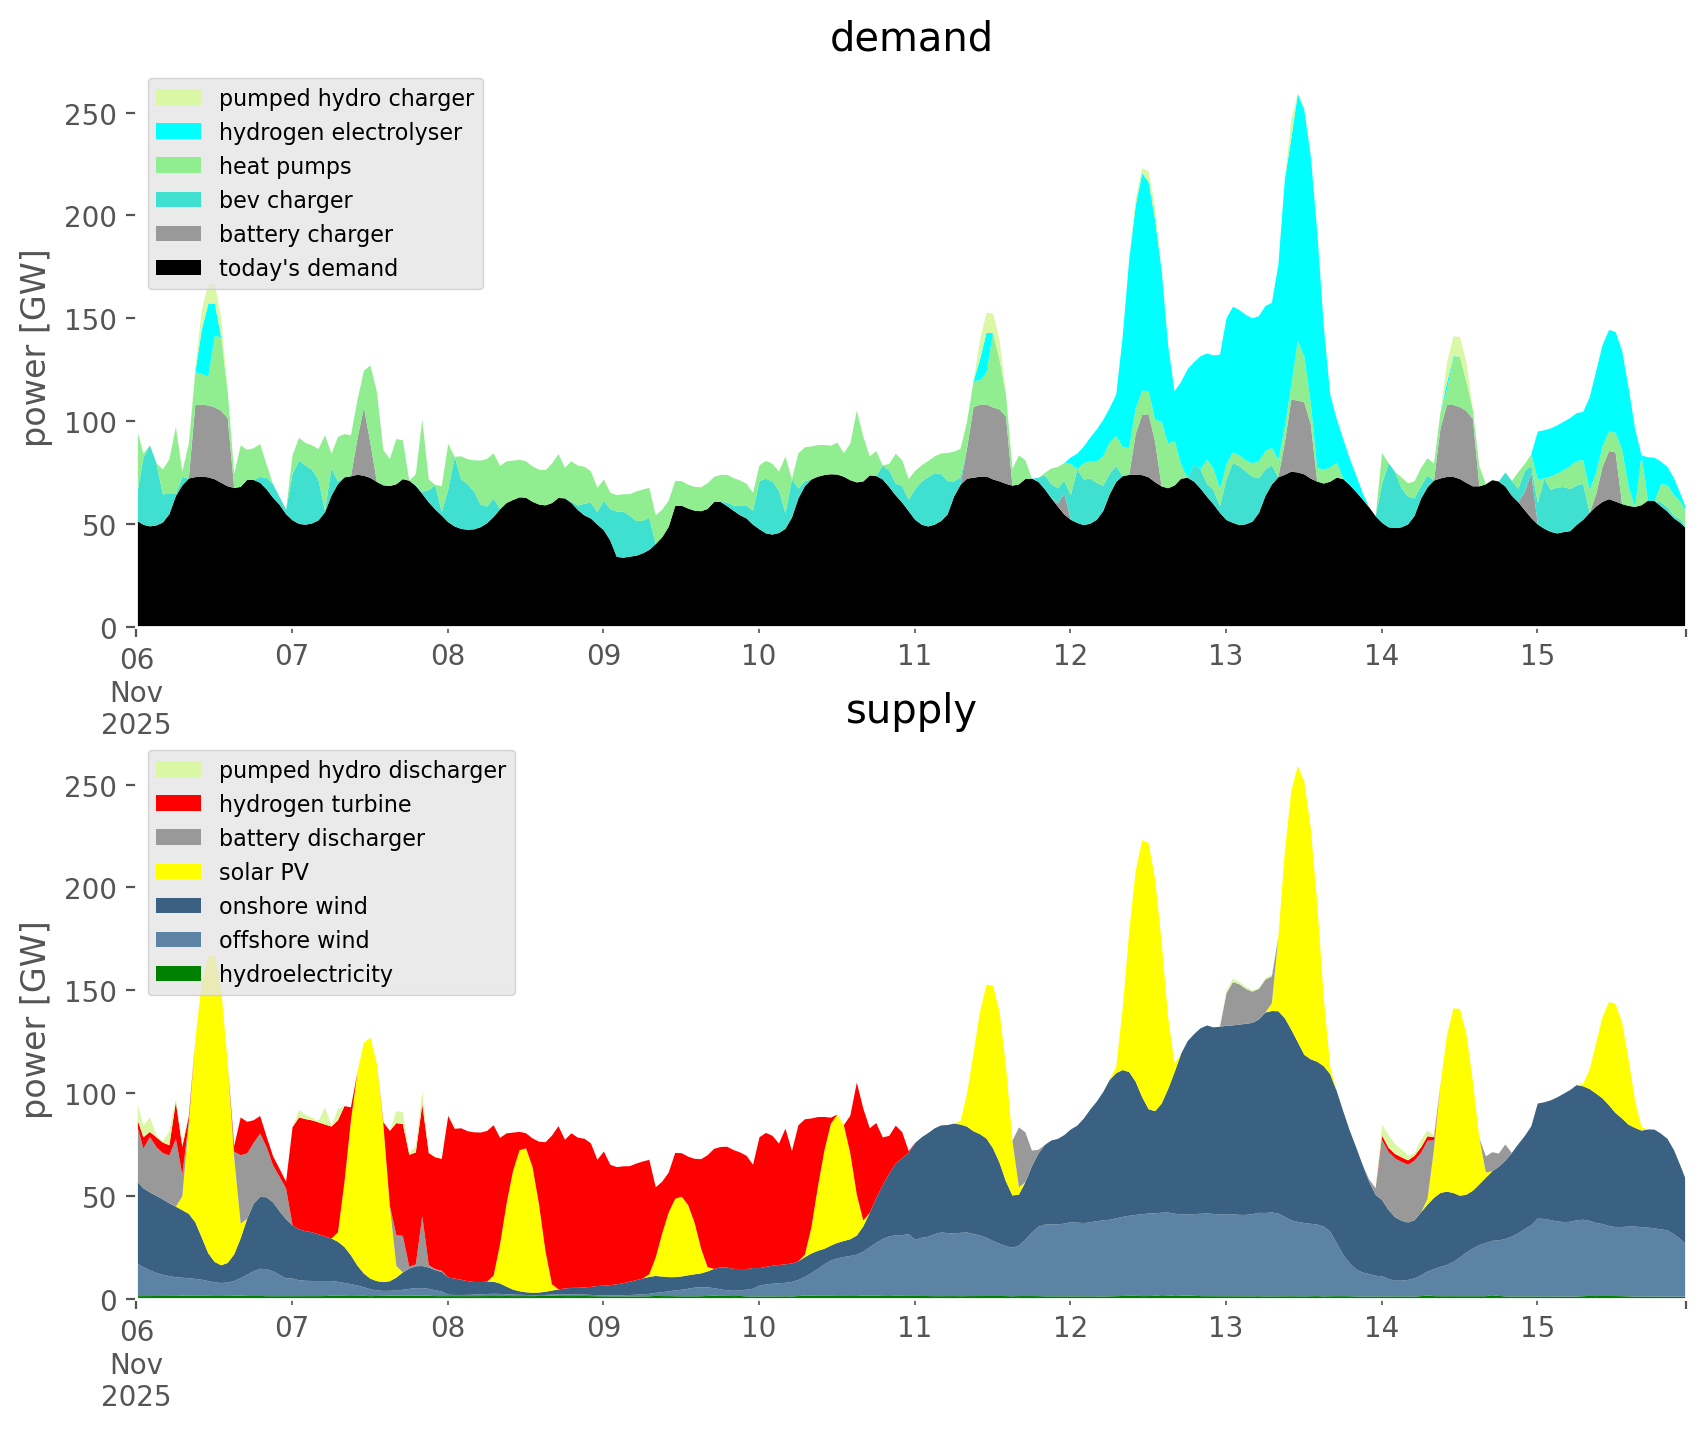
Task: Click the yellow solar PV legend swatch
Action: pyautogui.click(x=180, y=872)
